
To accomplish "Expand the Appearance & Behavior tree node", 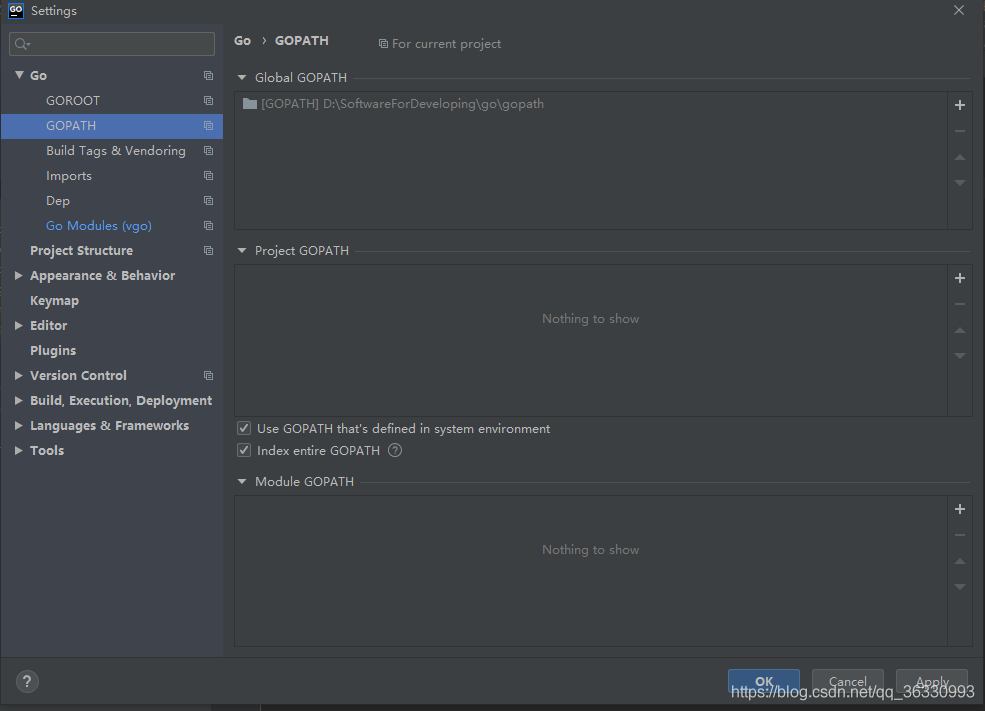I will point(19,276).
